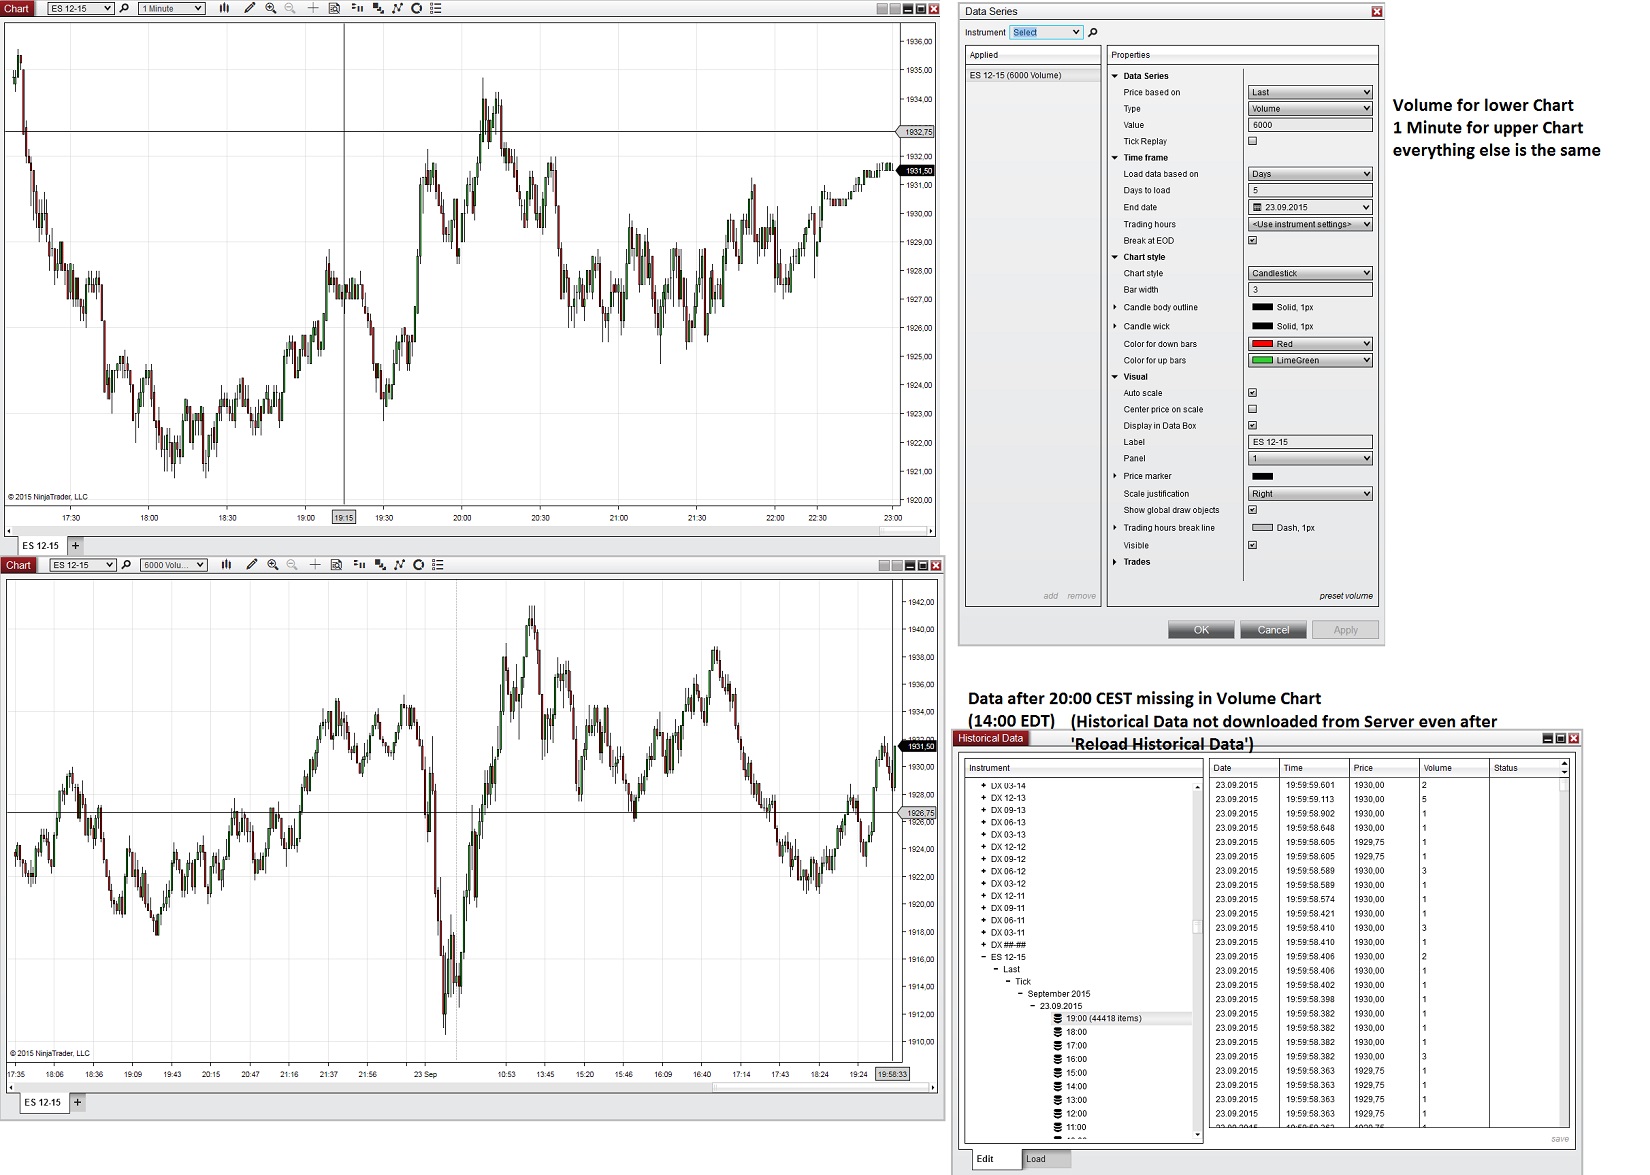Screen dimensions: 1650x1175
Task: Open the Price based on dropdown
Action: (x=1310, y=92)
